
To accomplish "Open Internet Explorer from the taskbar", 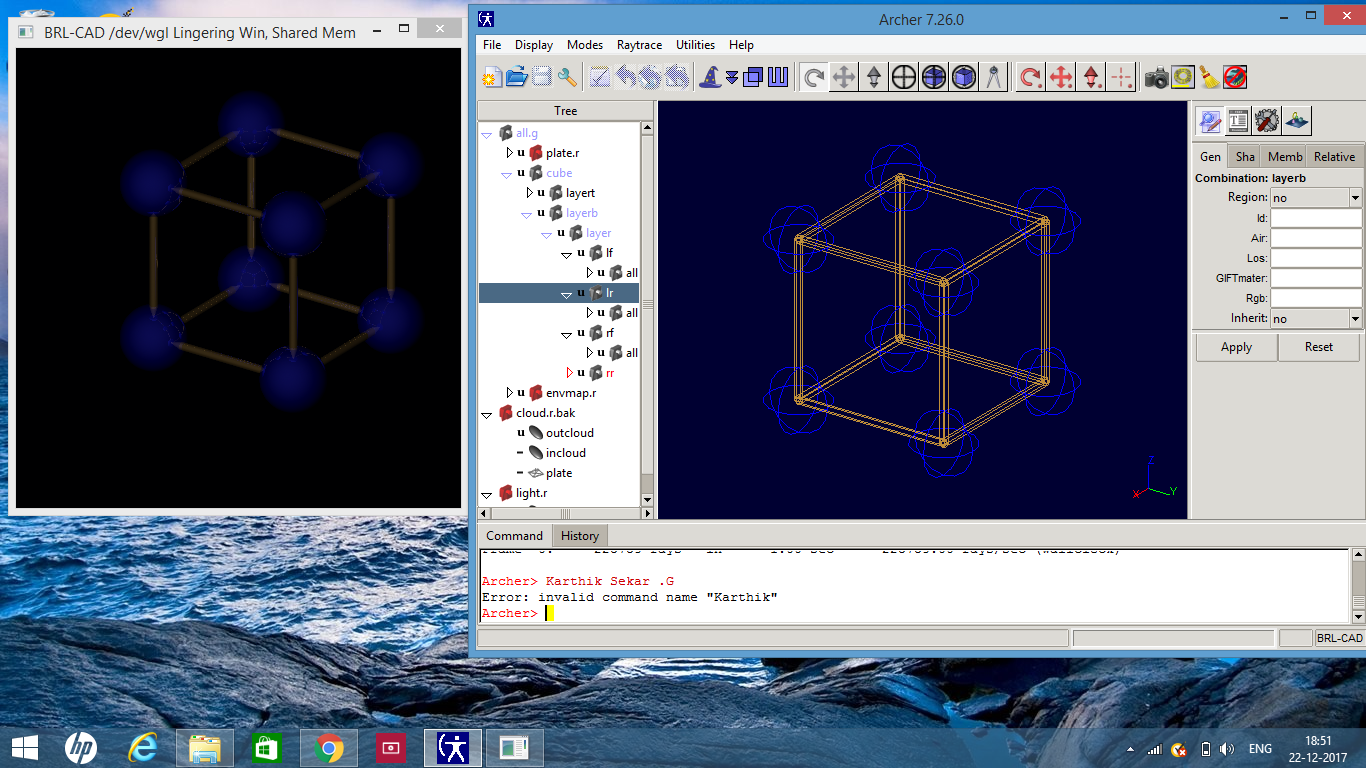I will [143, 747].
